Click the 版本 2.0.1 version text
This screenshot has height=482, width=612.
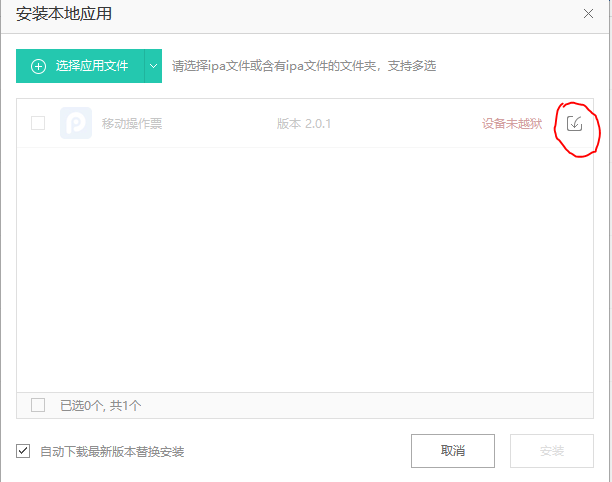(303, 124)
